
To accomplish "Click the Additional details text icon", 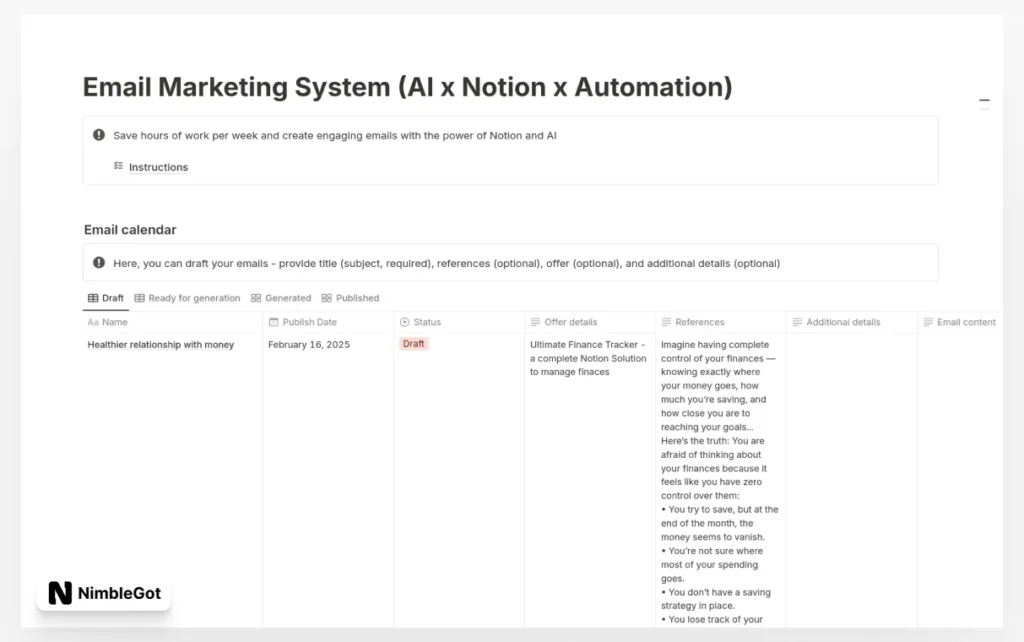I will pyautogui.click(x=797, y=322).
